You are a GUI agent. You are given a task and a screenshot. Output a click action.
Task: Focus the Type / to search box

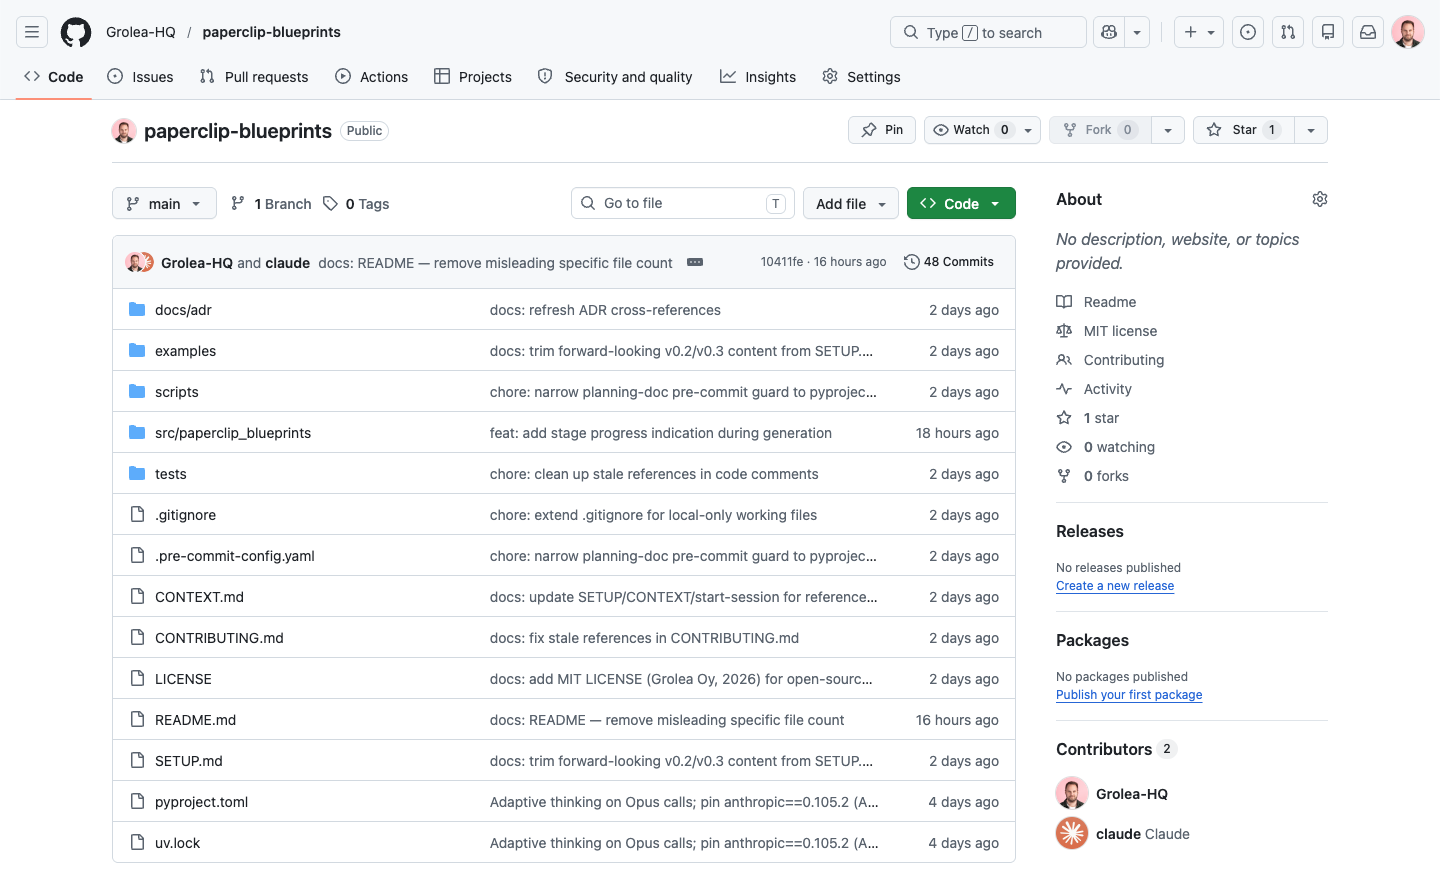[988, 32]
